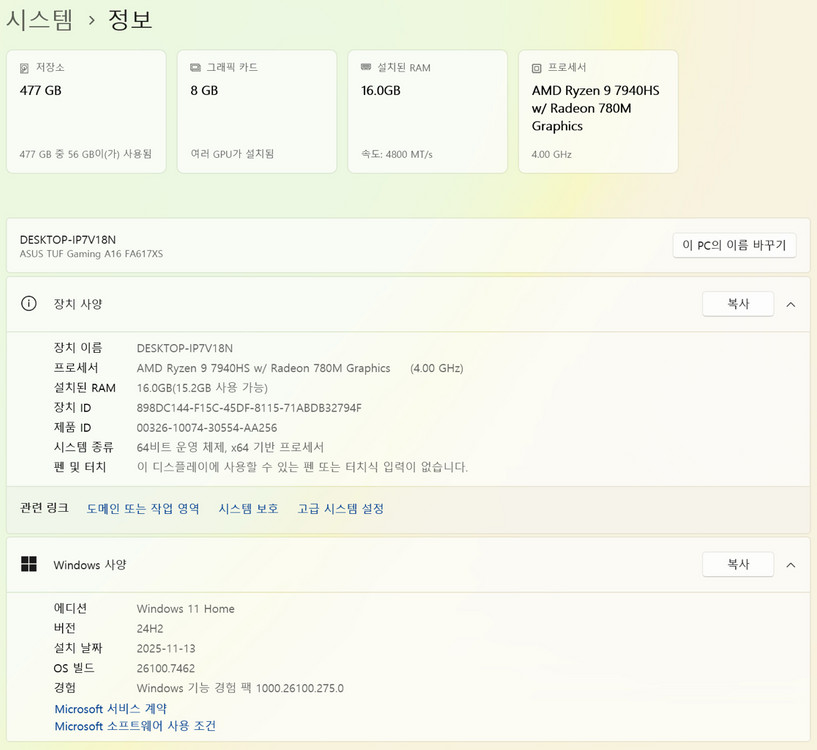Click the ASUS TUF Gaming A16 model text
The width and height of the screenshot is (817, 750).
coord(91,254)
